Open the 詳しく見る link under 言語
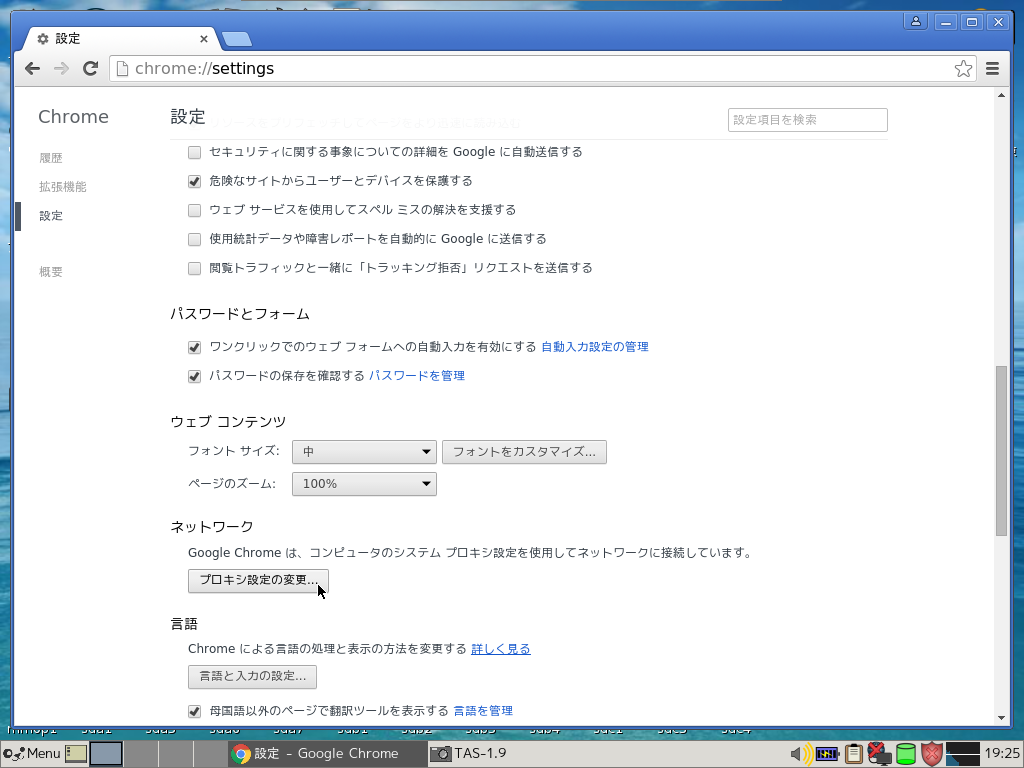This screenshot has height=768, width=1024. click(501, 649)
